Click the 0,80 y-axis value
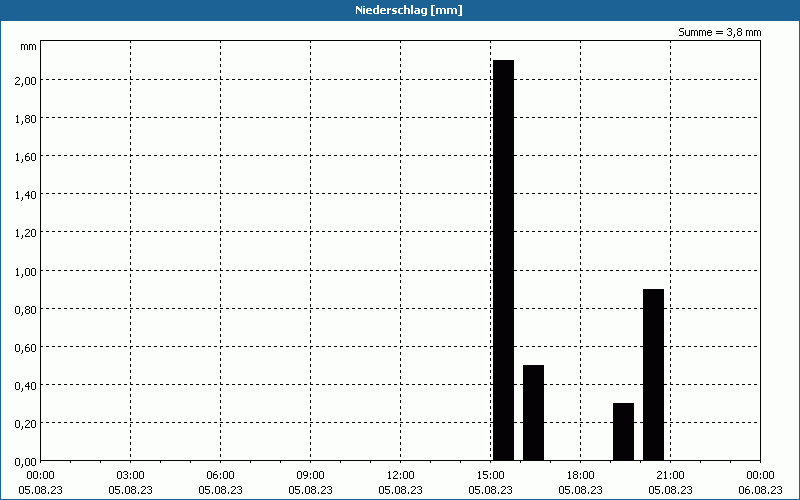 (26, 309)
